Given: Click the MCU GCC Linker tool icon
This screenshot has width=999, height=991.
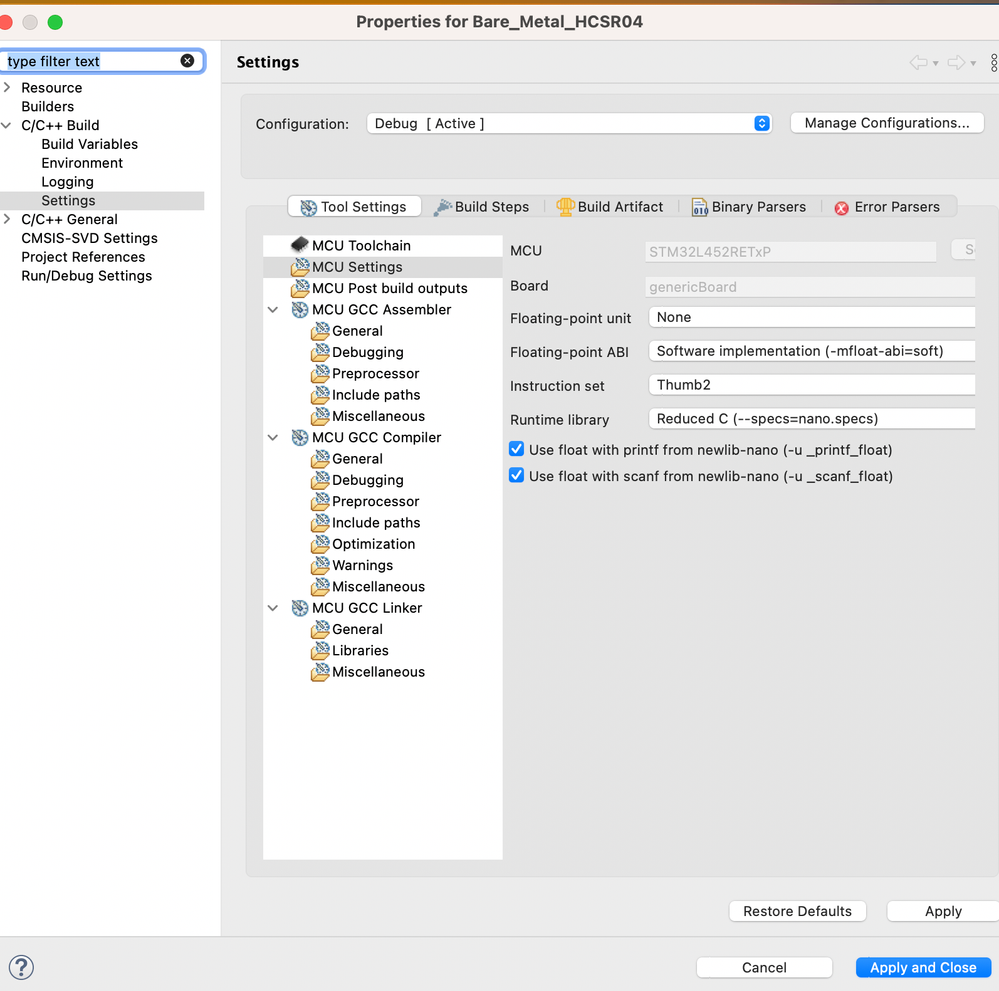Looking at the screenshot, I should tap(299, 608).
